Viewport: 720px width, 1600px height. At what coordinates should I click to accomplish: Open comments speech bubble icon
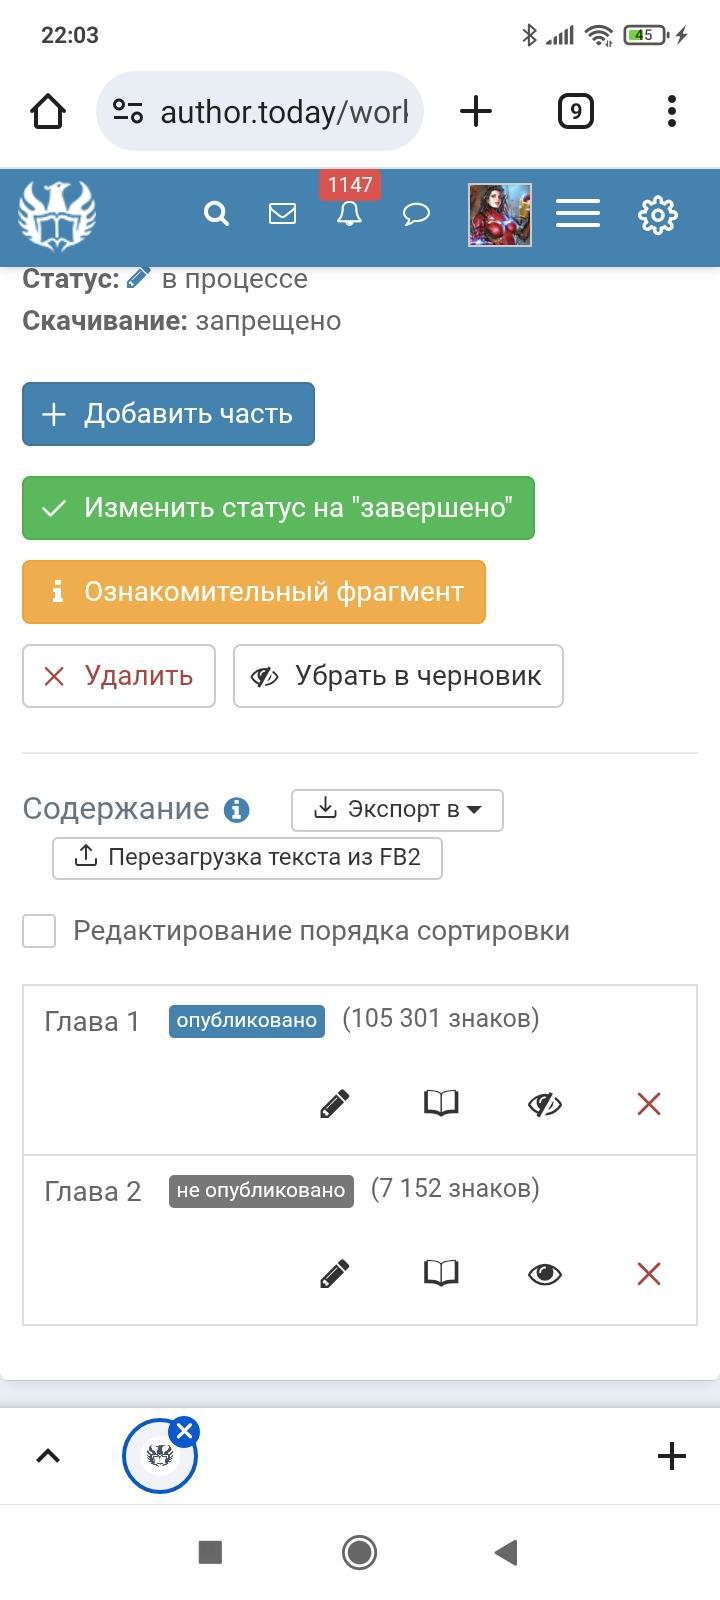pyautogui.click(x=416, y=214)
